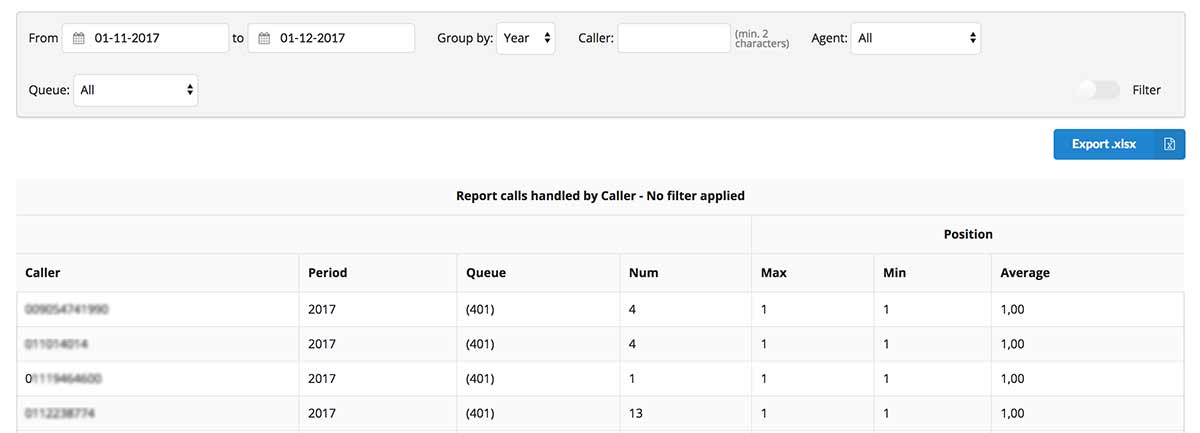Screen dimensions: 1200x433
Task: Open the Group by Year dropdown
Action: (x=526, y=38)
